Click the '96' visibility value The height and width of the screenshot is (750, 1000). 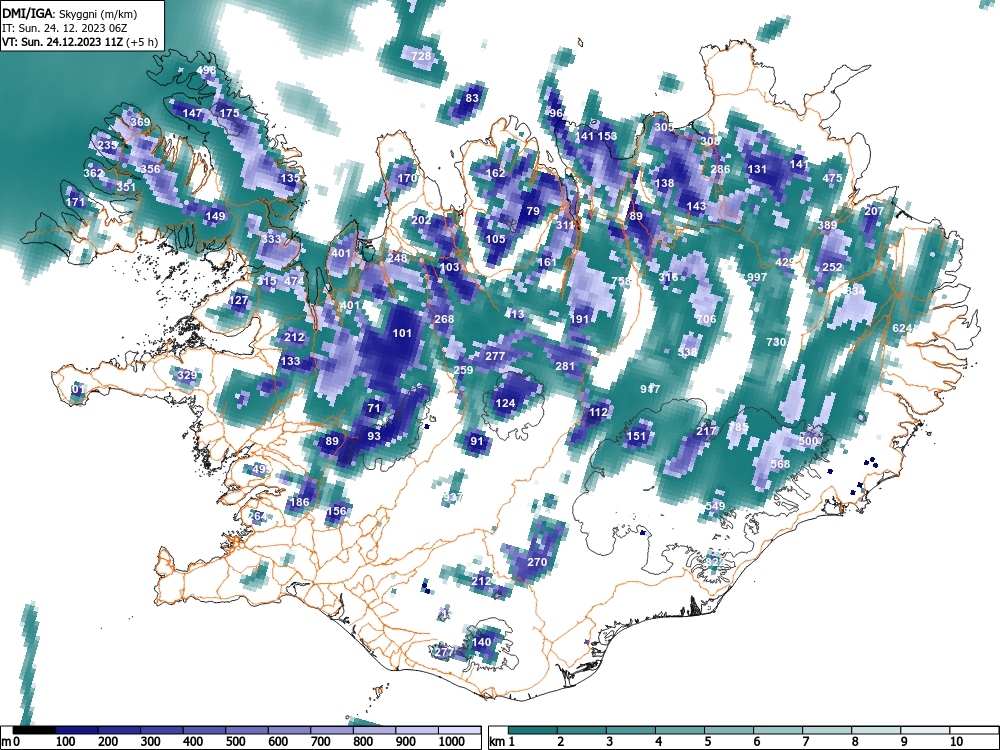click(x=556, y=113)
